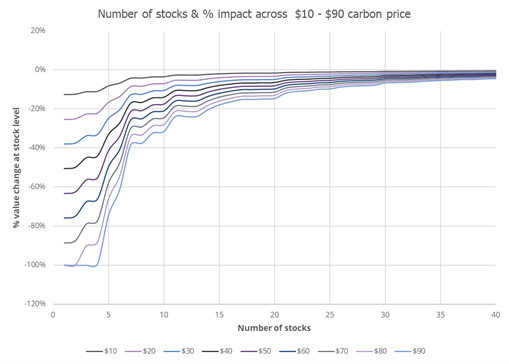Click the 20% y-axis label
Screen dimensions: 509x364
(x=38, y=31)
